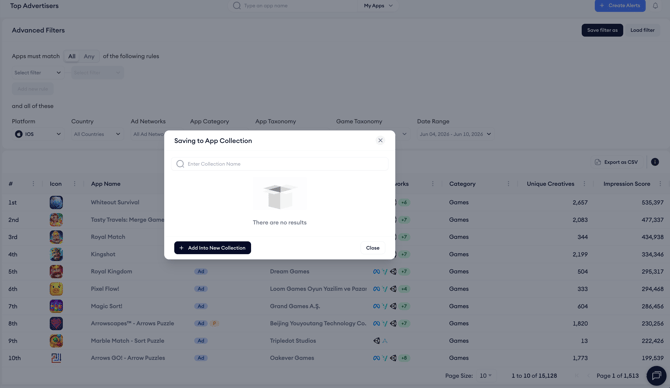Click the Tasty Travels app icon
Image resolution: width=670 pixels, height=388 pixels.
click(56, 220)
